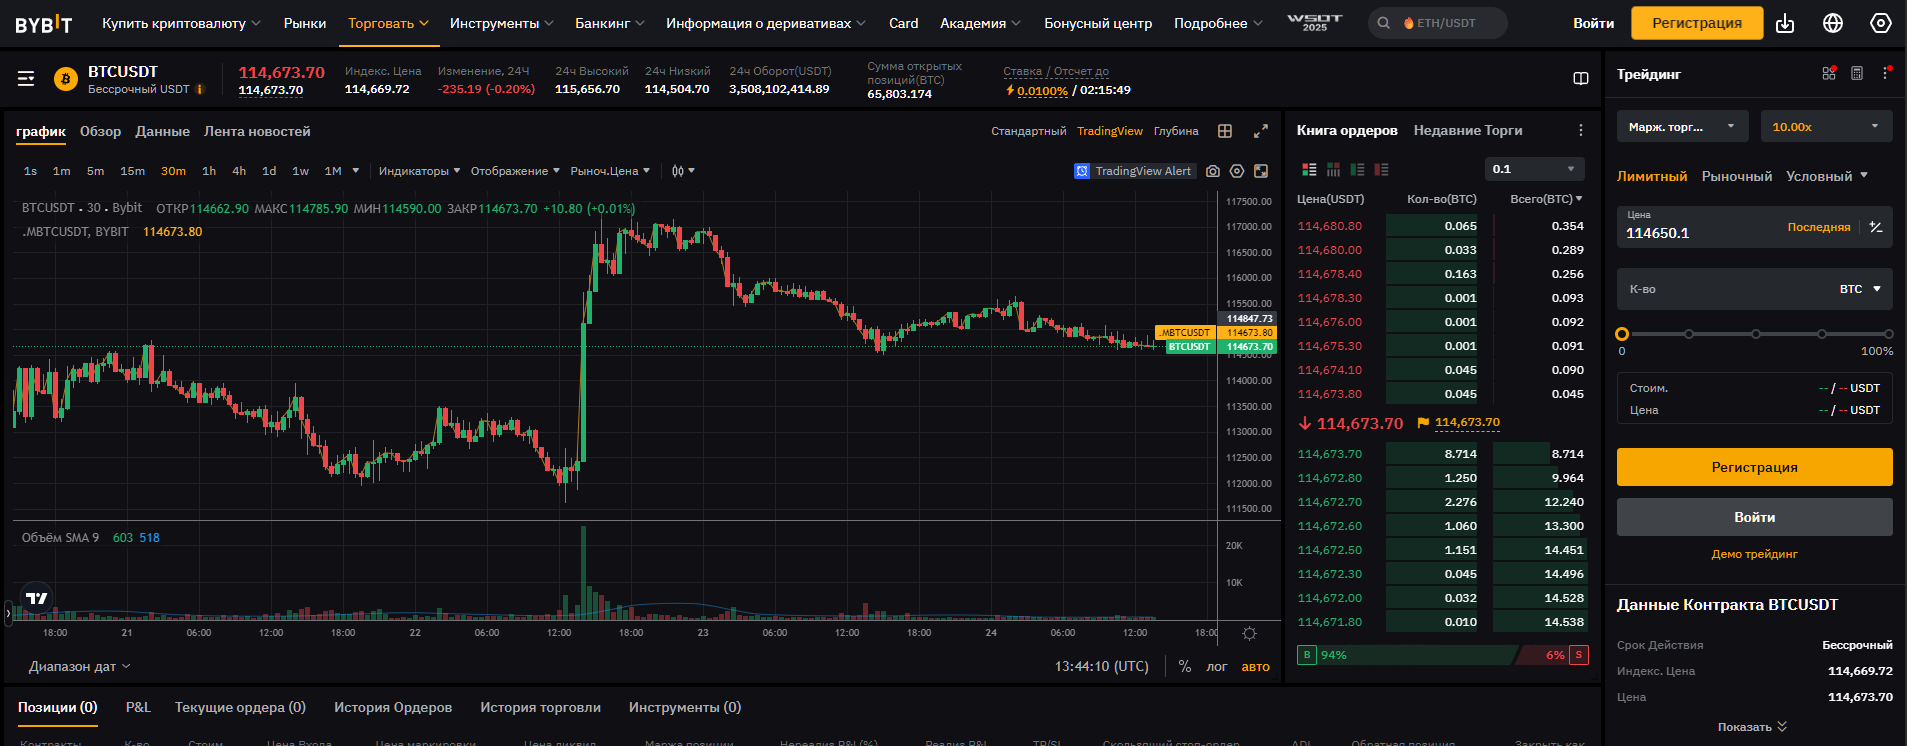
Task: Open the Марж. торг... margin mode dropdown
Action: 1683,127
